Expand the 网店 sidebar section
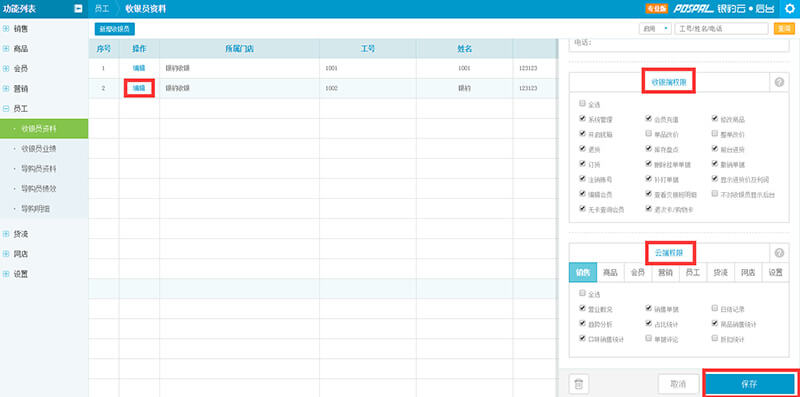The height and width of the screenshot is (397, 800). (6, 254)
